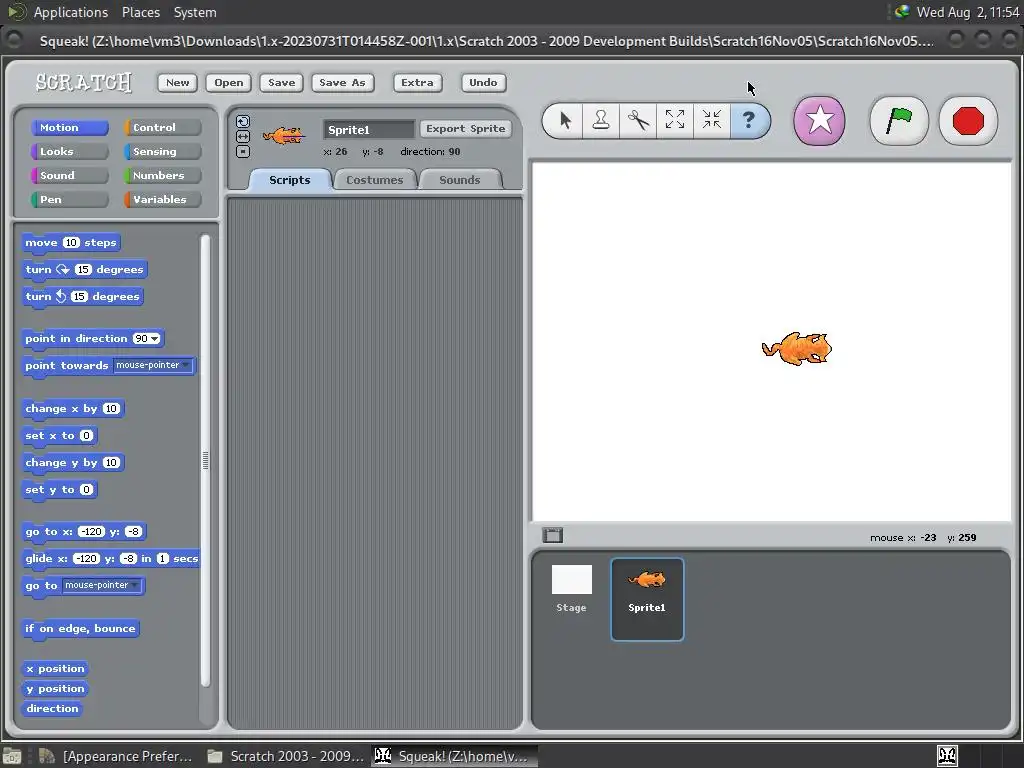
Task: Select the scissors delete tool
Action: tap(638, 120)
